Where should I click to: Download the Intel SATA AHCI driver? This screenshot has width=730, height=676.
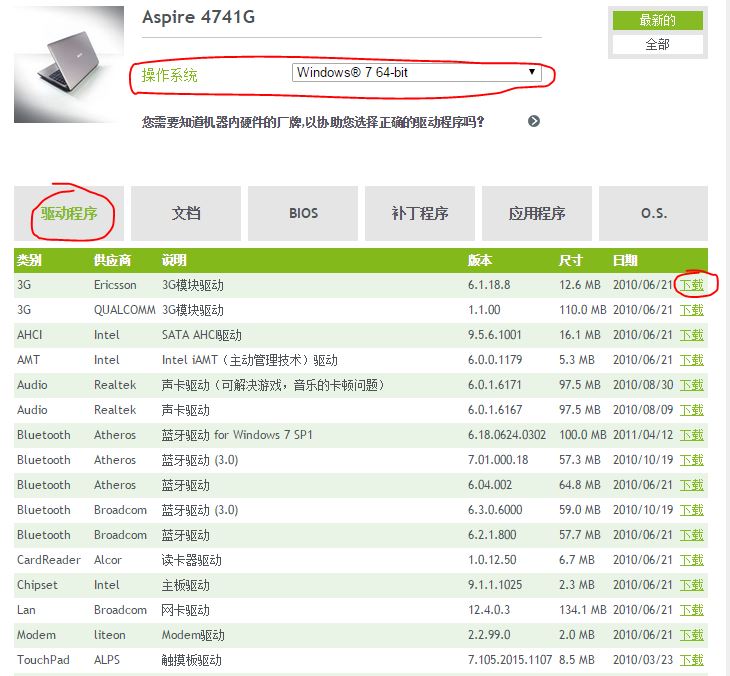tap(692, 335)
